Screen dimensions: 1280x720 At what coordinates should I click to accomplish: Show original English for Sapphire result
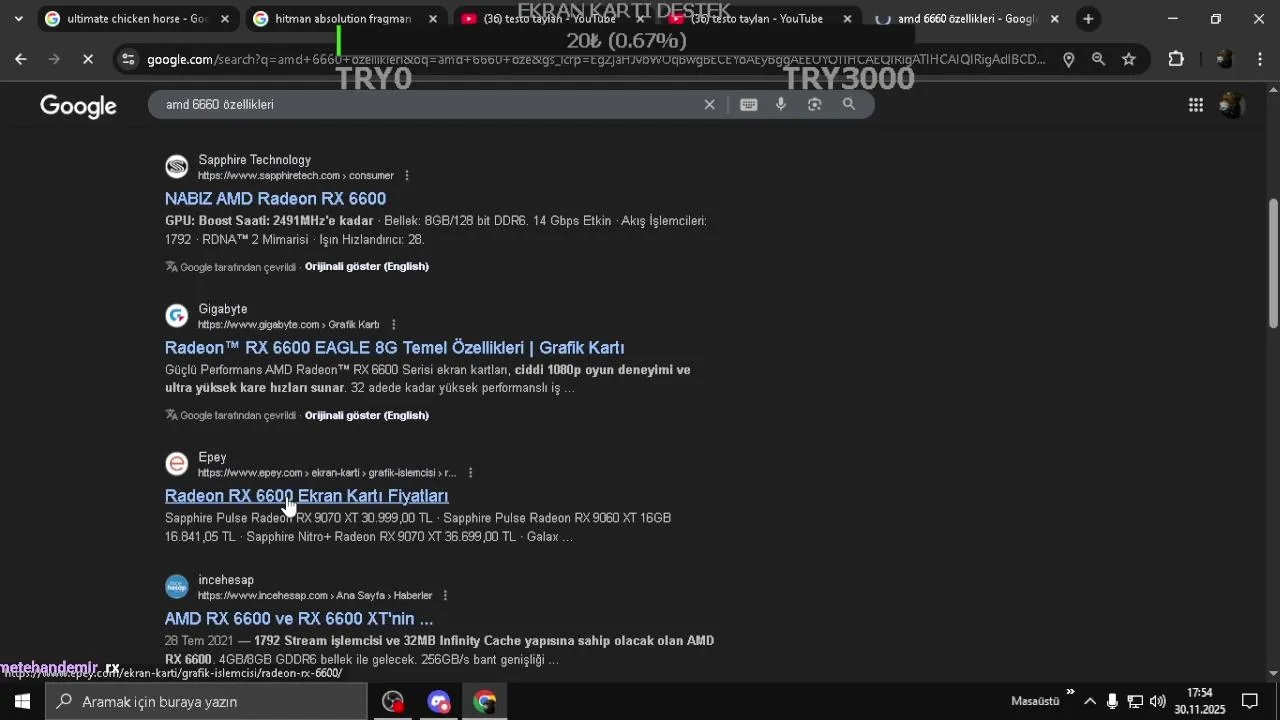tap(366, 267)
